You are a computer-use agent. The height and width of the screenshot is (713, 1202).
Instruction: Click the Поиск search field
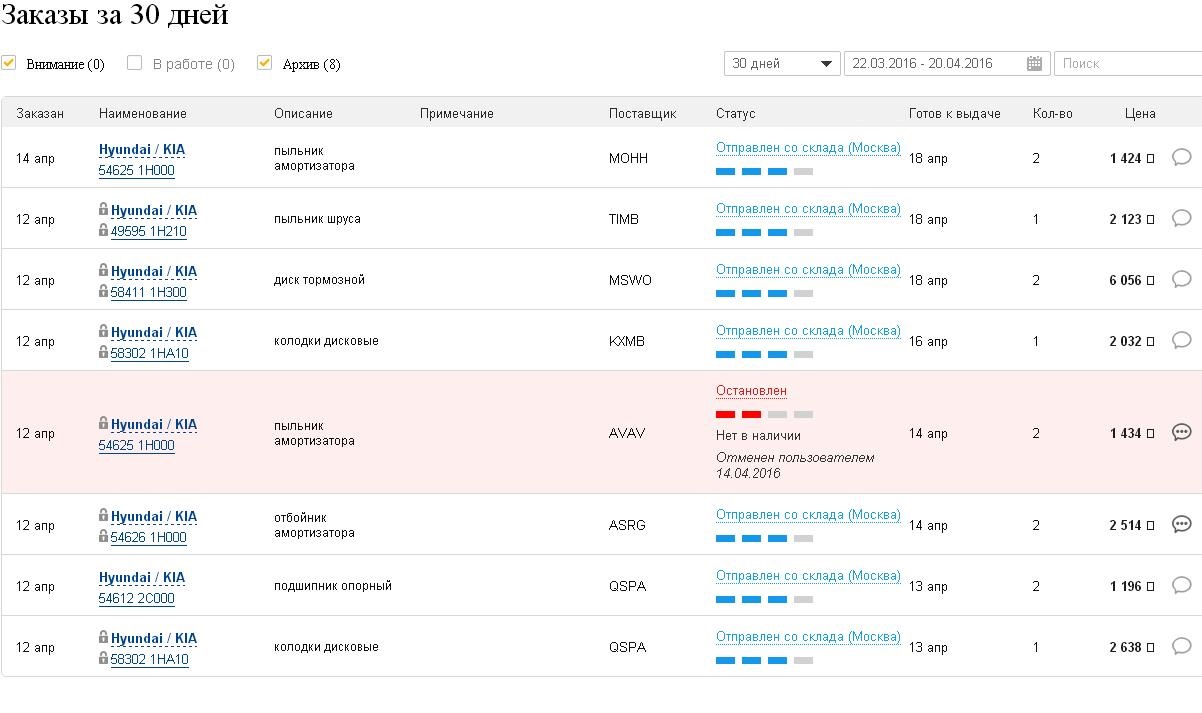coord(1126,64)
